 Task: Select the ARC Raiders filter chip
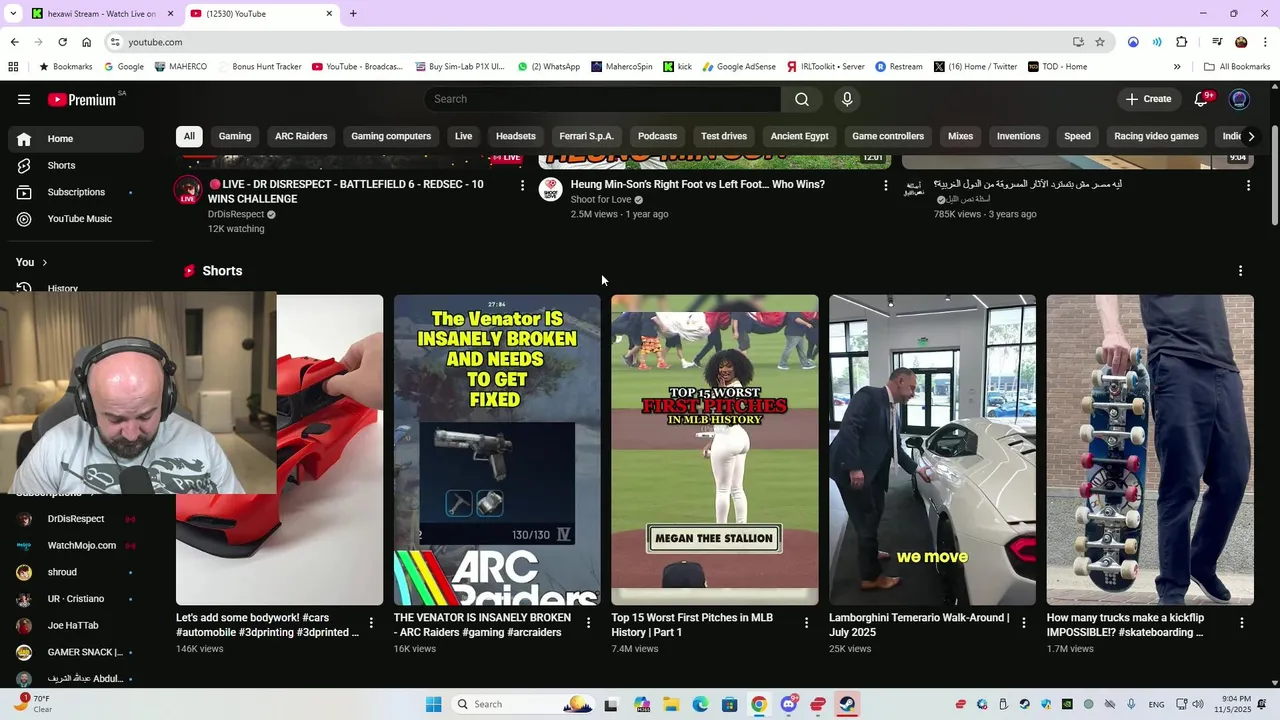(x=301, y=136)
